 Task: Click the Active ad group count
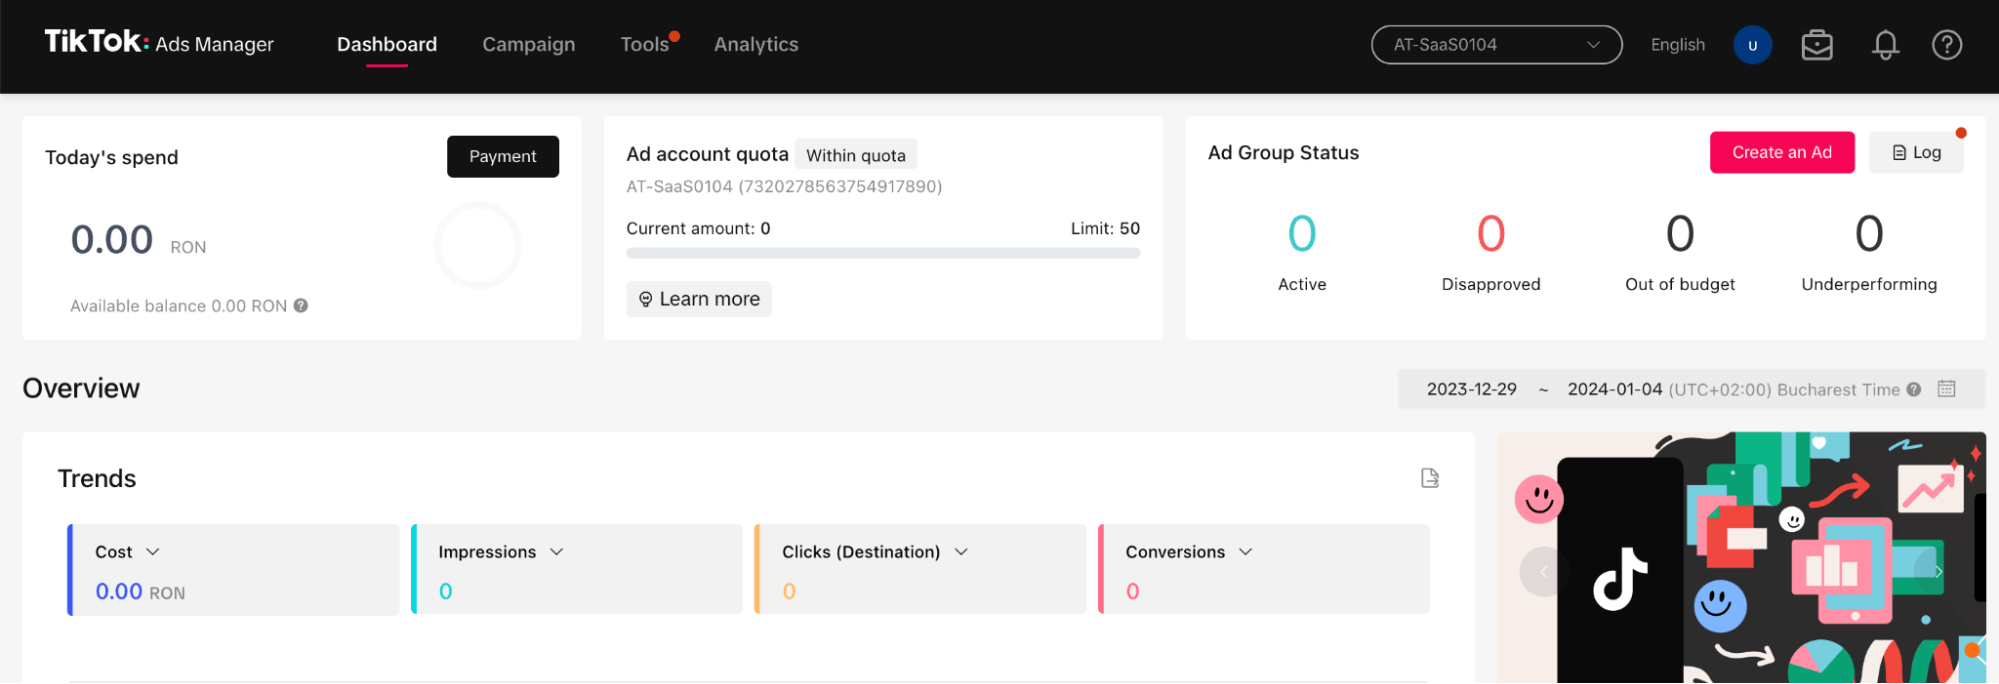click(x=1302, y=234)
